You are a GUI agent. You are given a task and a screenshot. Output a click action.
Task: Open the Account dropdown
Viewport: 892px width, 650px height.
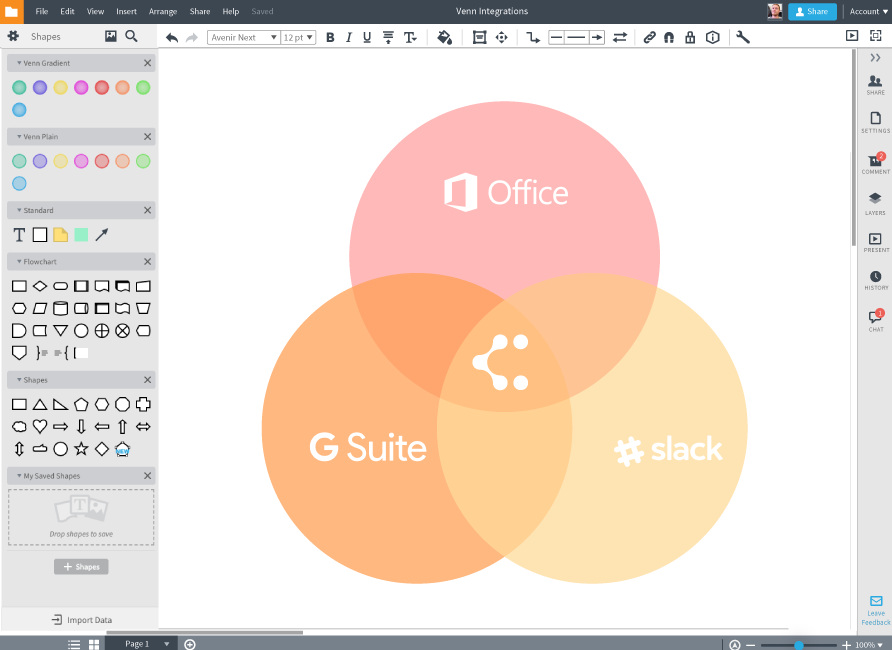(868, 11)
